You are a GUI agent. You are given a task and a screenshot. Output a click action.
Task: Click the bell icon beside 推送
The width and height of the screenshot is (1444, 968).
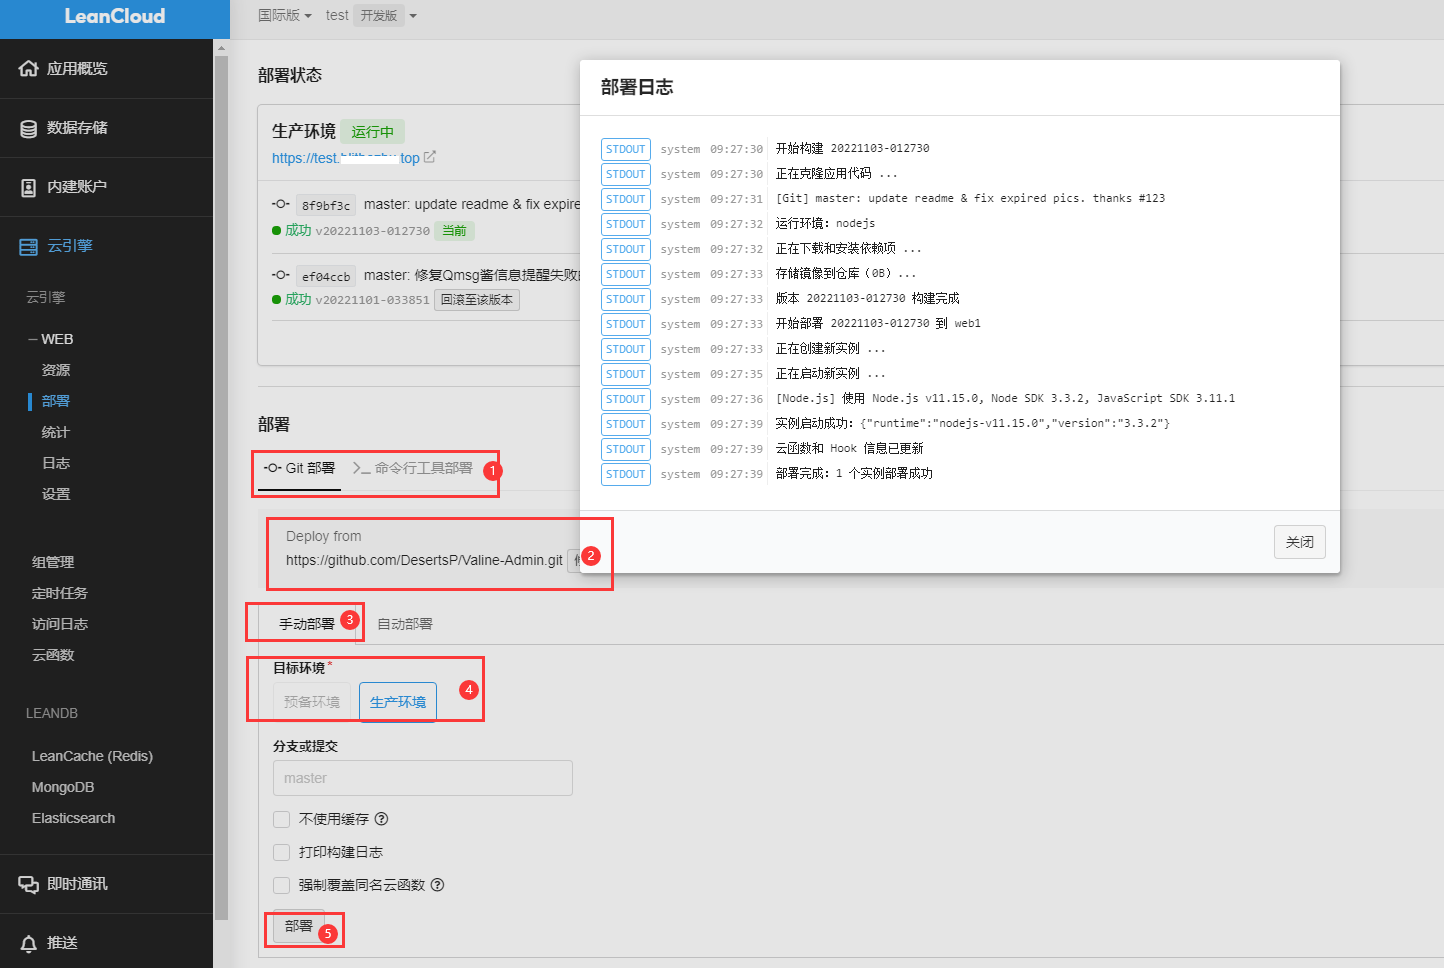[x=28, y=943]
